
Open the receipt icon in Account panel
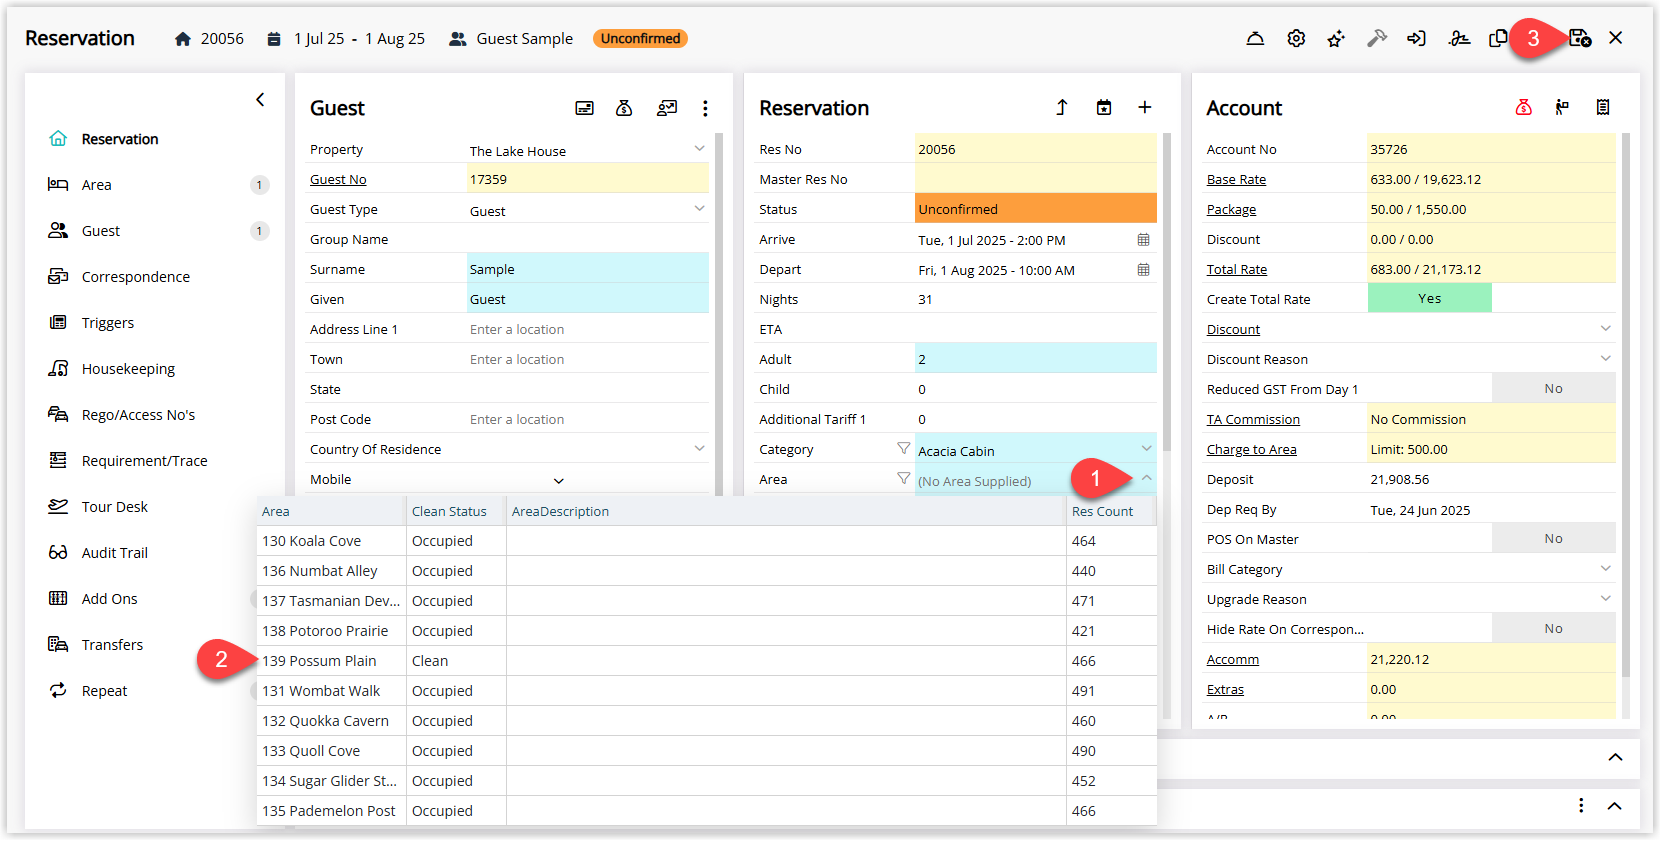click(1603, 107)
